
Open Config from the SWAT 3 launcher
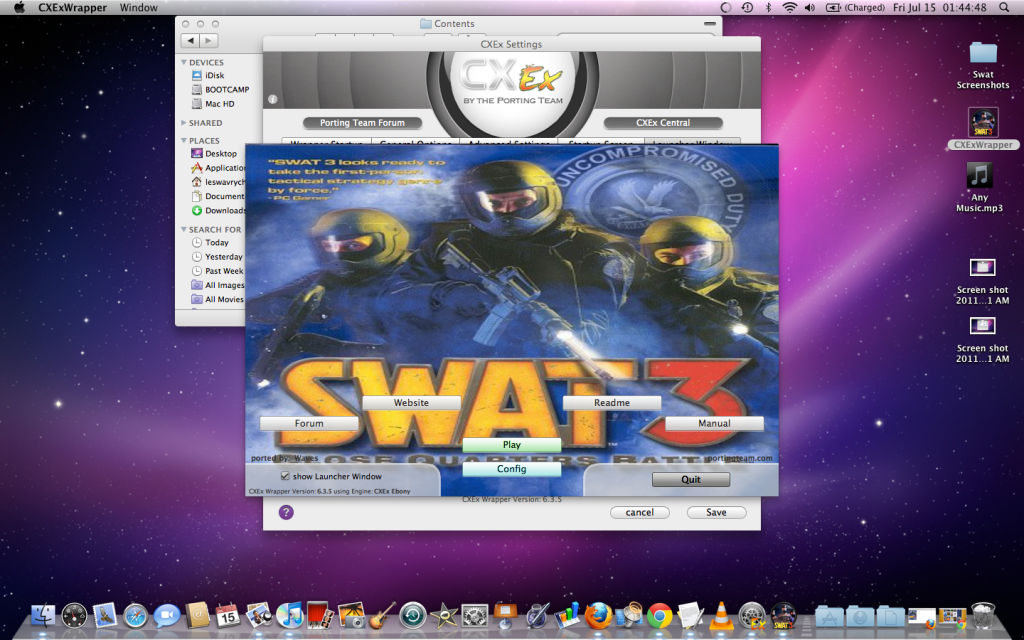click(511, 469)
